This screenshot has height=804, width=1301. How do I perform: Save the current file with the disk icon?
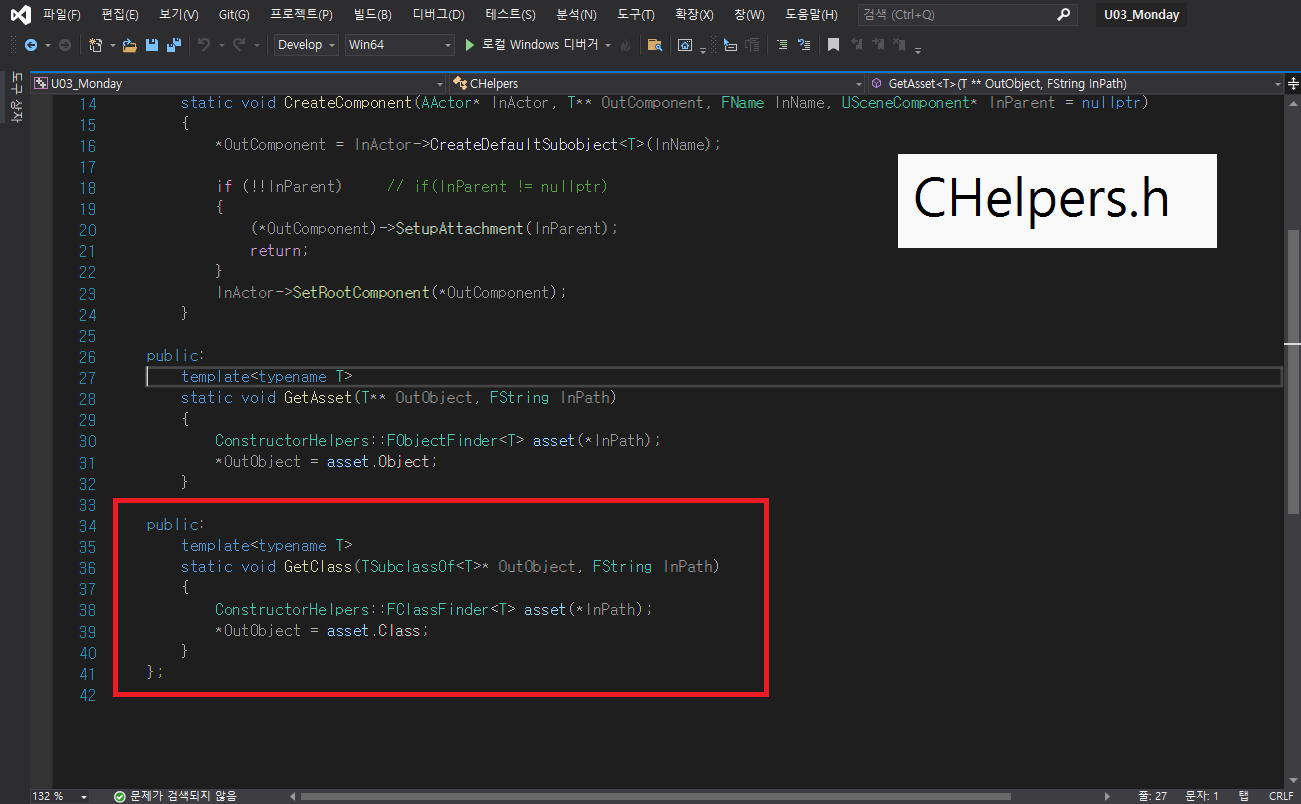coord(152,45)
